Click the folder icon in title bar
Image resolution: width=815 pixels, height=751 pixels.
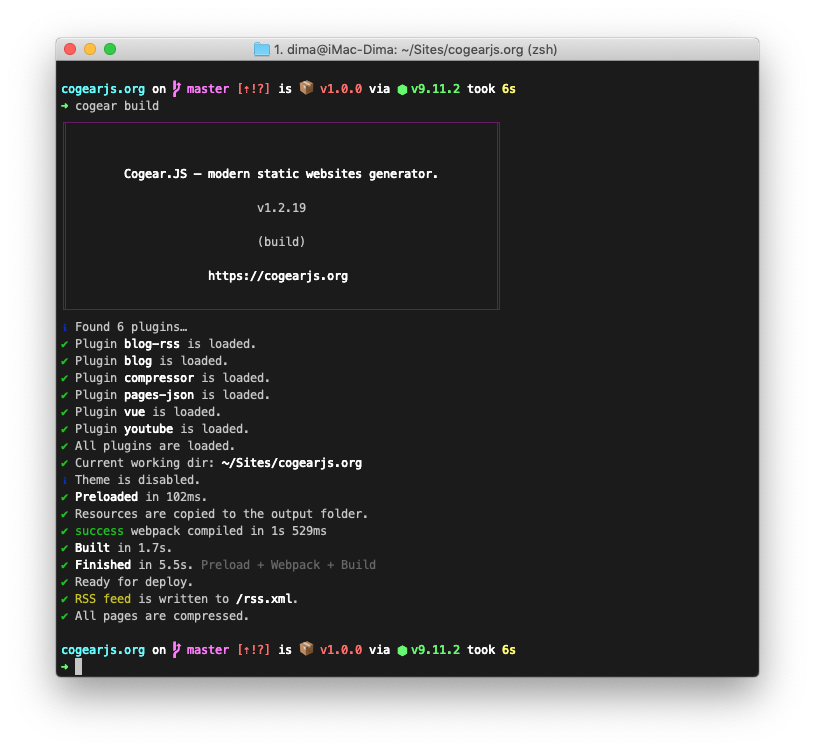click(x=261, y=49)
